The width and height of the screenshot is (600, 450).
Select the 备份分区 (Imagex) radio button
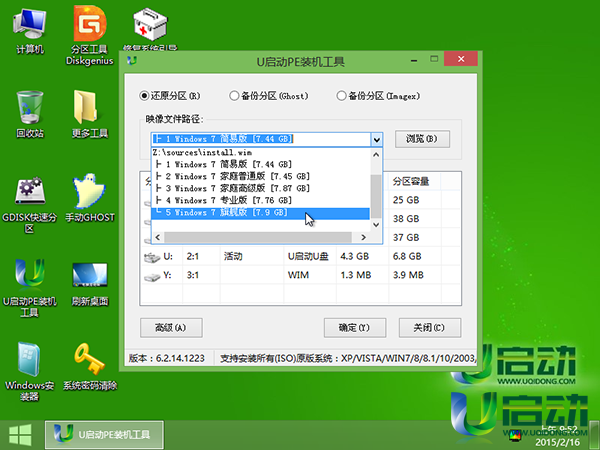341,96
